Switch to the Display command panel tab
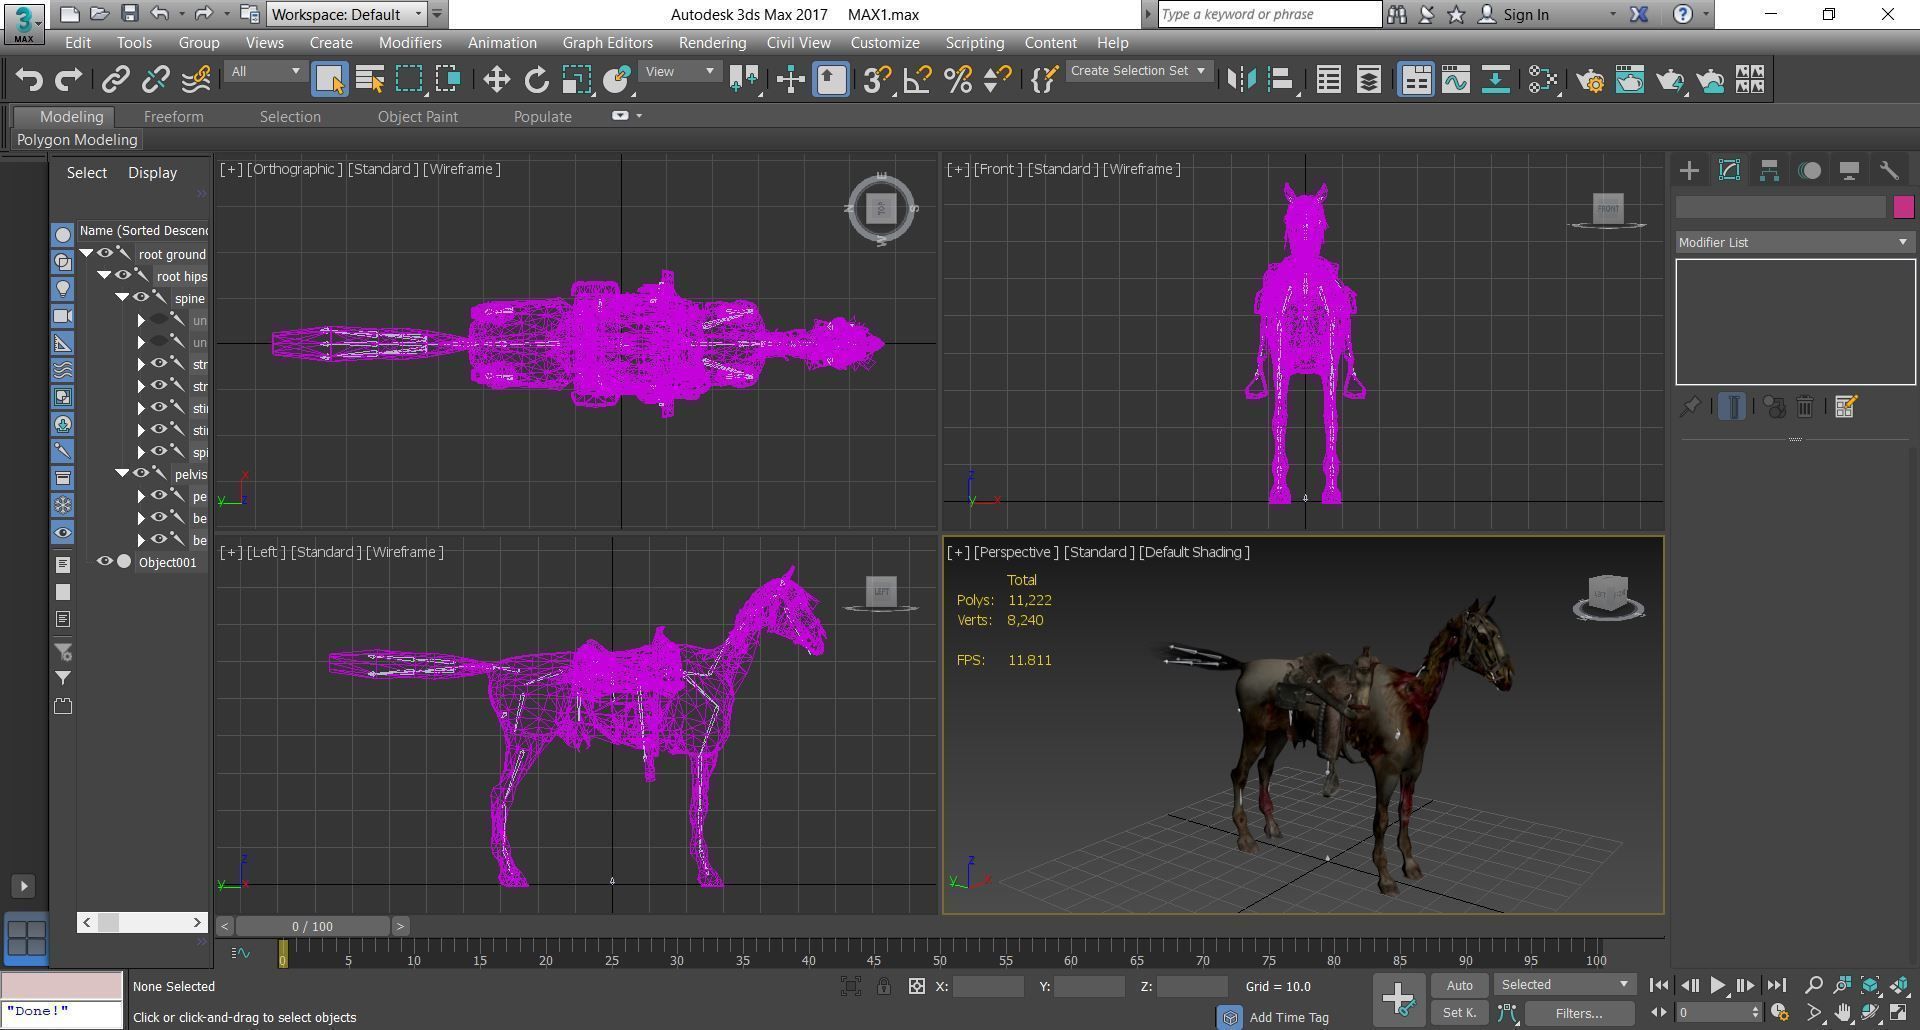Image resolution: width=1920 pixels, height=1030 pixels. tap(1849, 171)
